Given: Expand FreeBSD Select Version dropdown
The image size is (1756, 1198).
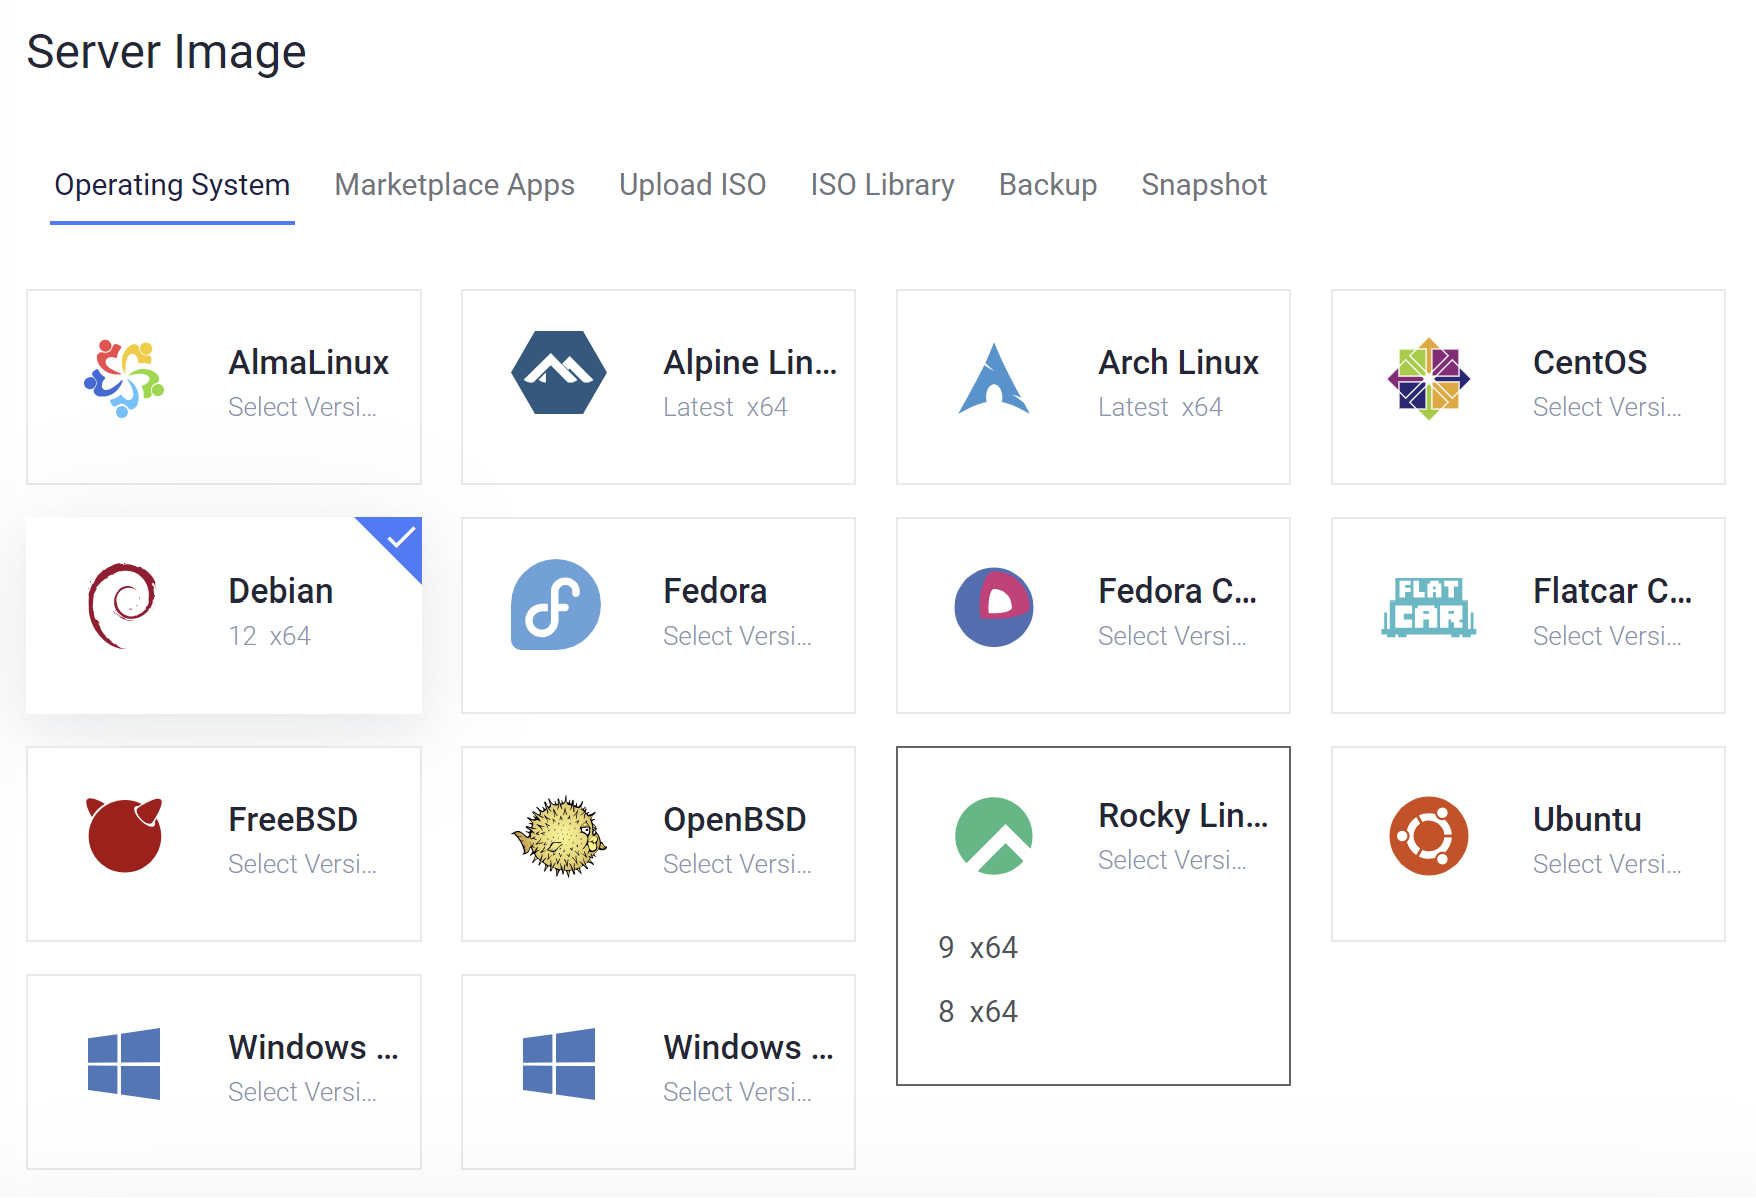Looking at the screenshot, I should (x=302, y=864).
